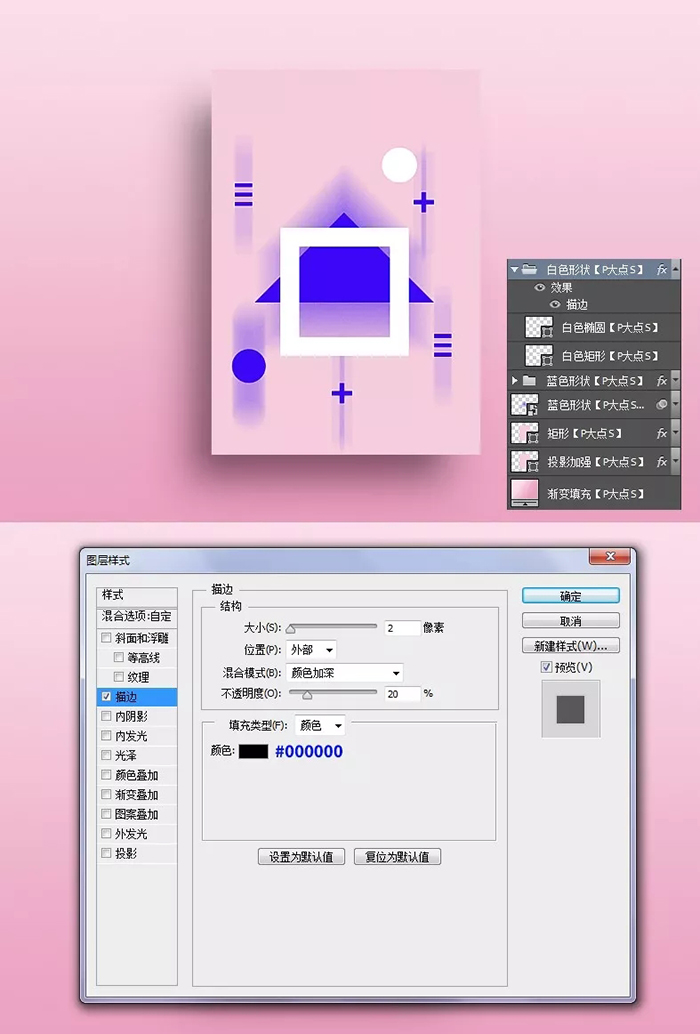
Task: Select the 白色矩形 layer thumbnail
Action: (x=539, y=355)
